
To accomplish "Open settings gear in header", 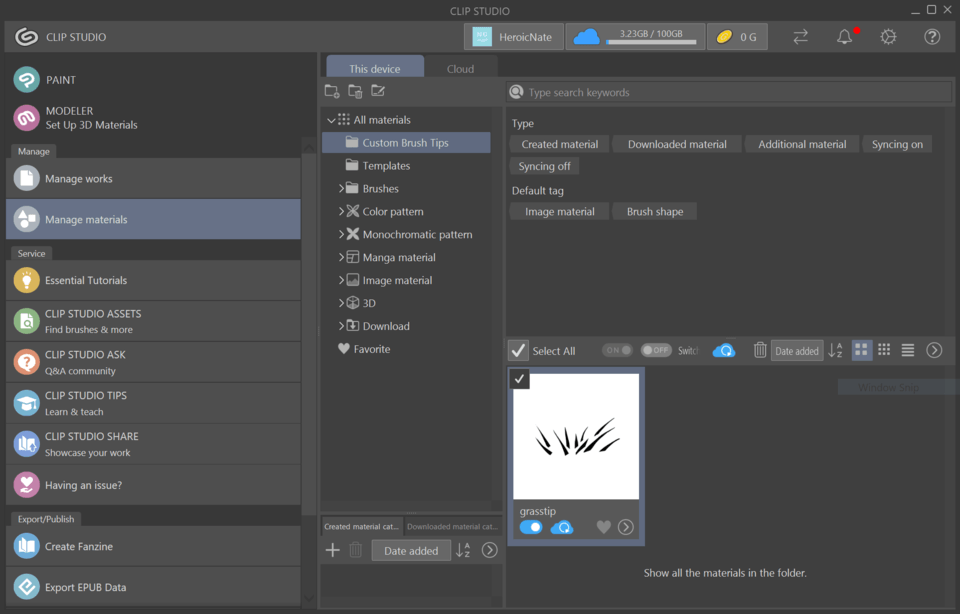I will 888,37.
